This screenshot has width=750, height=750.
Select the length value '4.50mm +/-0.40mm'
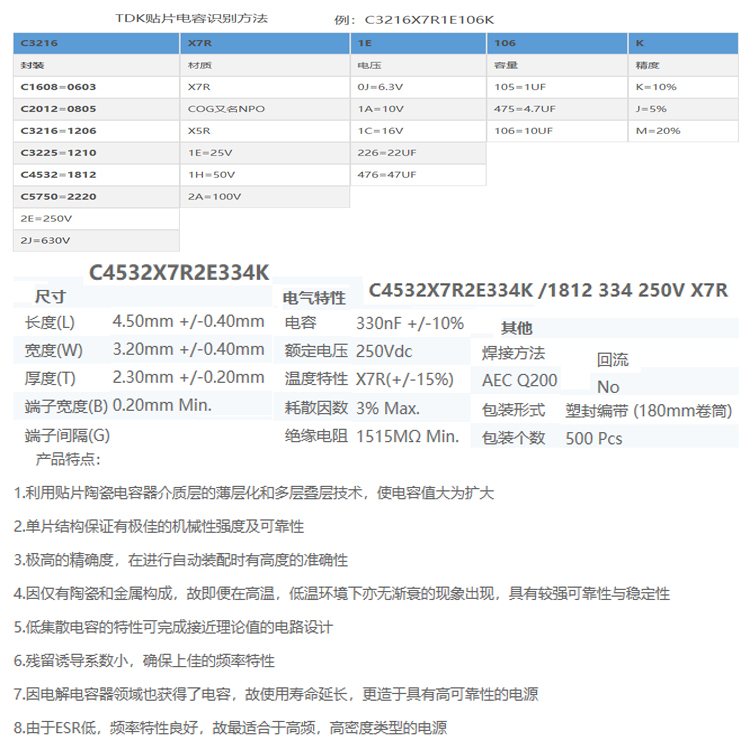tap(188, 321)
